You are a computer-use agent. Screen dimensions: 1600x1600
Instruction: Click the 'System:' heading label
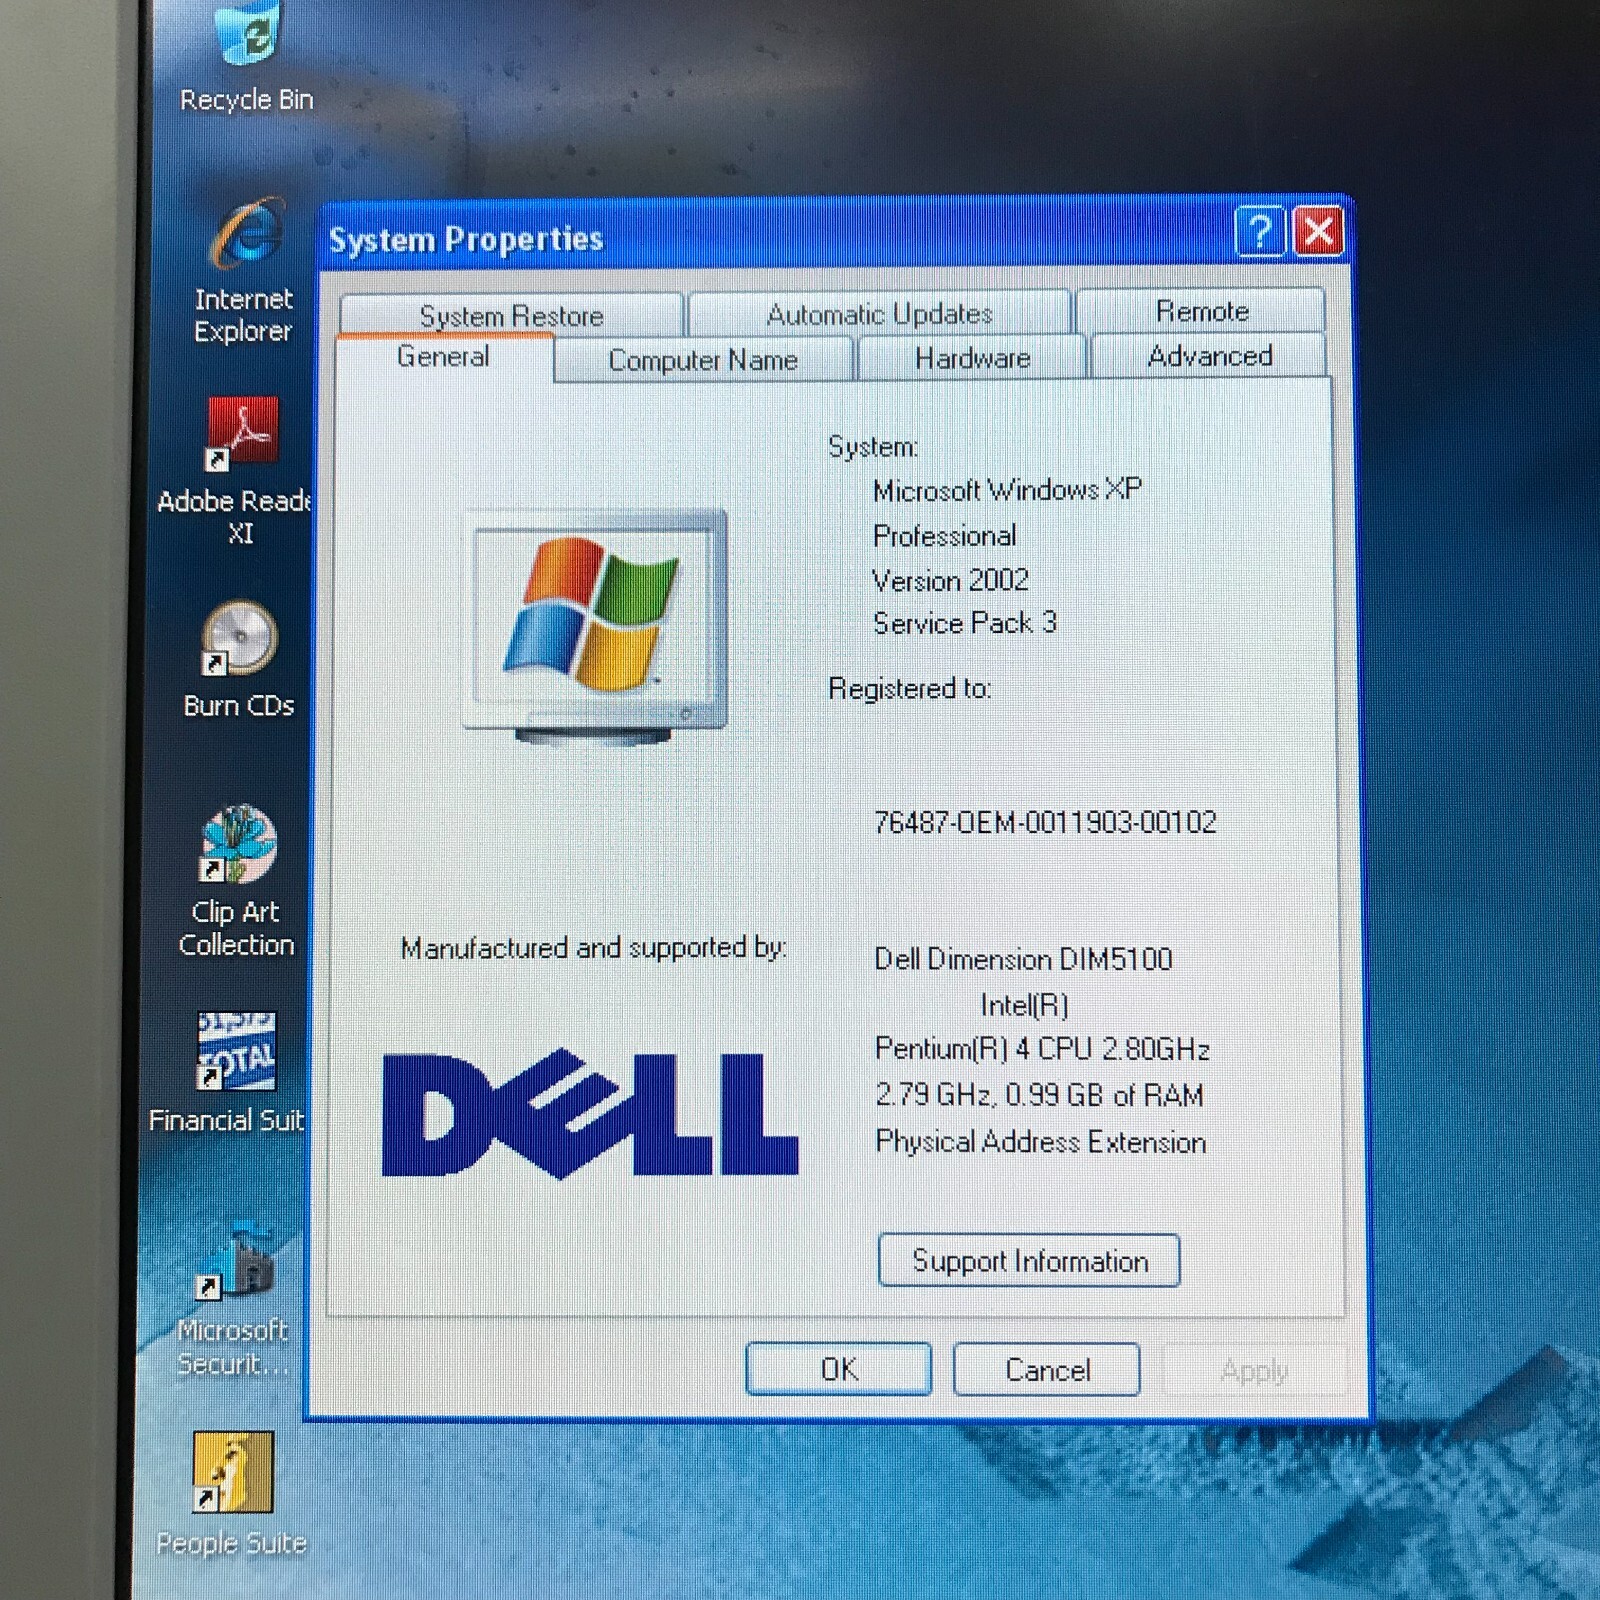872,446
